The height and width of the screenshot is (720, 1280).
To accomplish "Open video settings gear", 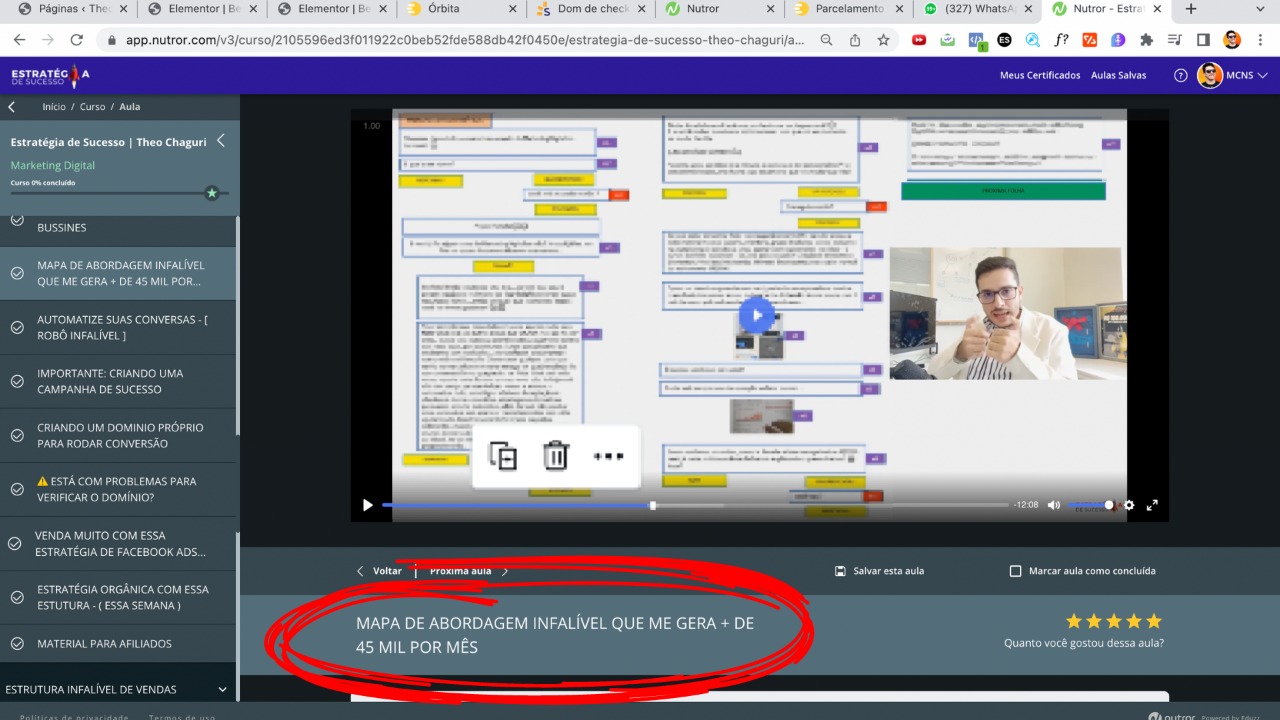I will tap(1129, 505).
